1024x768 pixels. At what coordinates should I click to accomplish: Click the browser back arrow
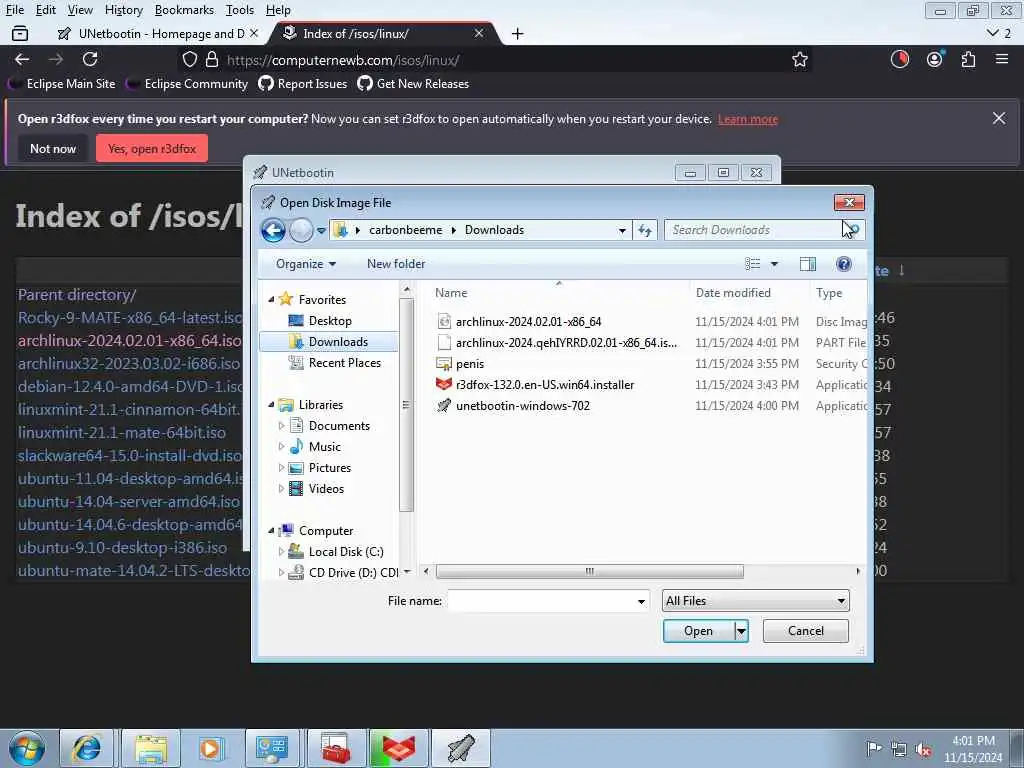pos(22,59)
